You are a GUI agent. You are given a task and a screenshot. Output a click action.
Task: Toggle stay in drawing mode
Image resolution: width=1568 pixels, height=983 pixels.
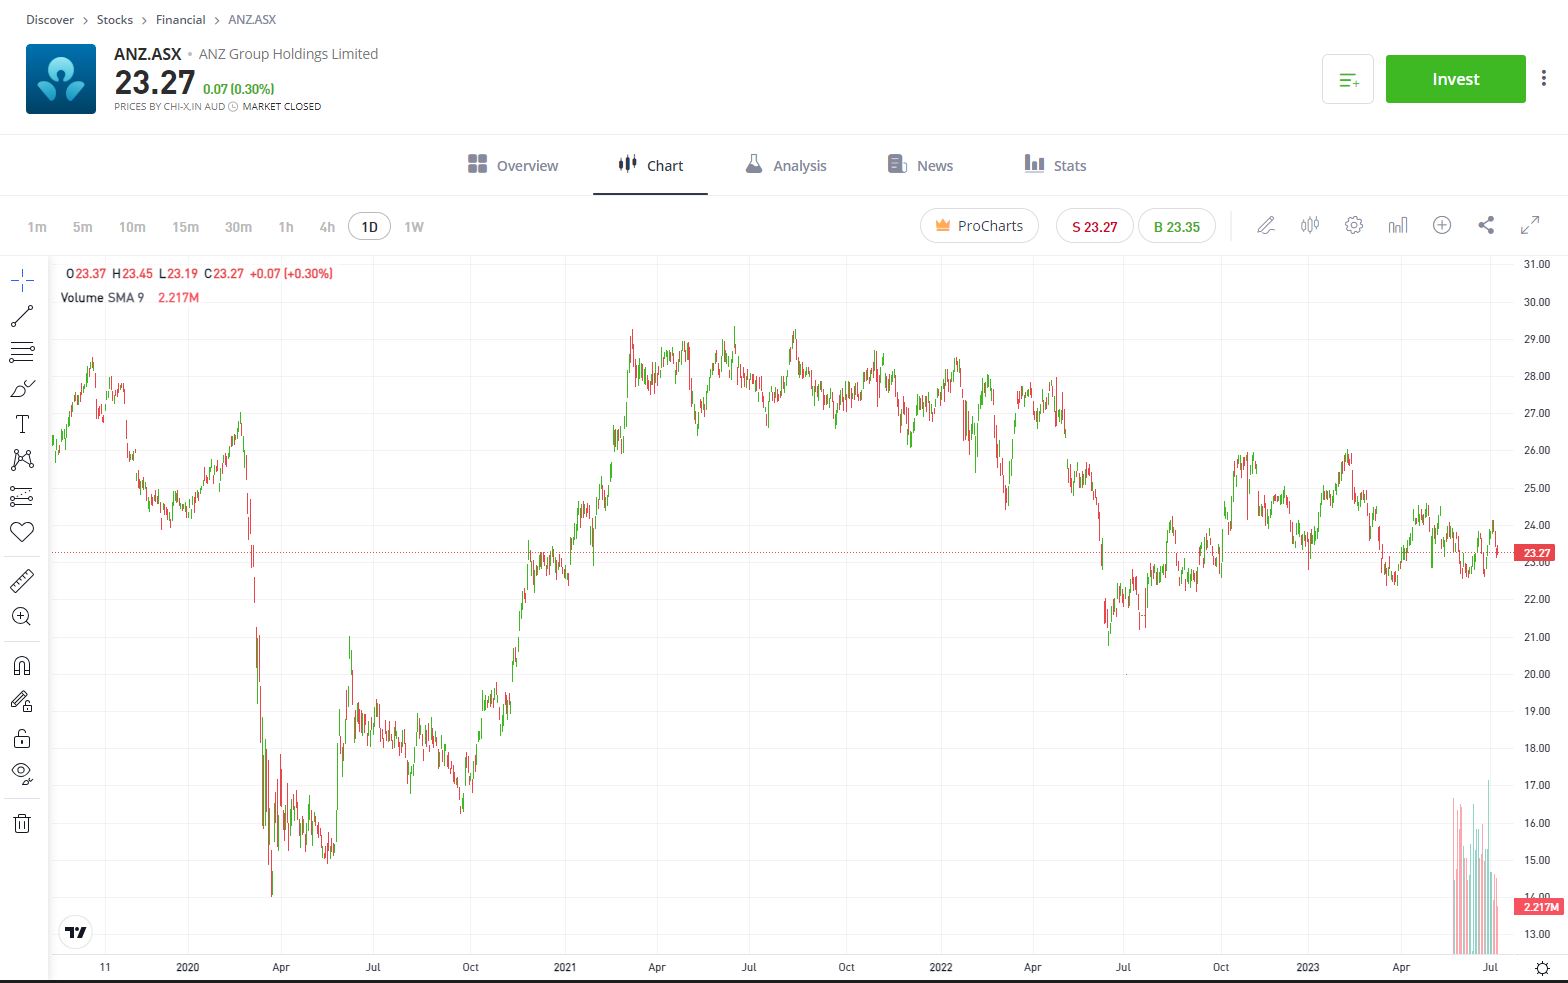22,702
